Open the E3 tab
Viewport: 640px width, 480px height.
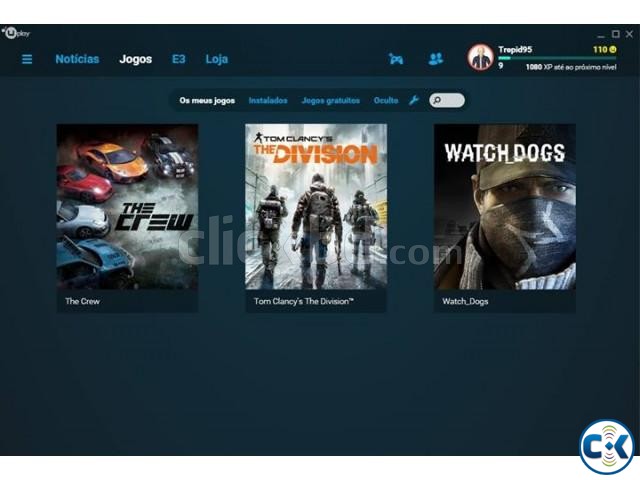point(179,59)
